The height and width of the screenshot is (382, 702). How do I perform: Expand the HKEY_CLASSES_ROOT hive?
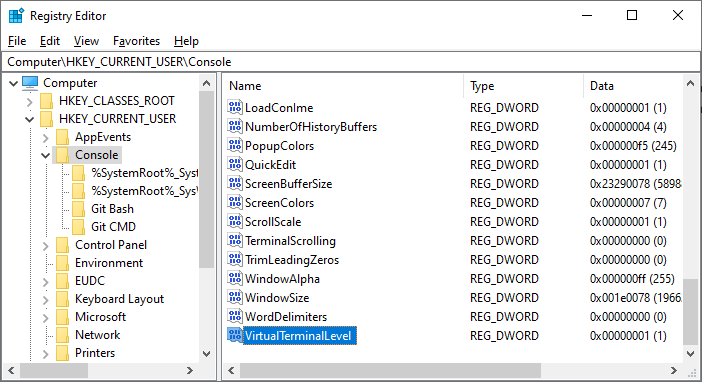[x=30, y=102]
